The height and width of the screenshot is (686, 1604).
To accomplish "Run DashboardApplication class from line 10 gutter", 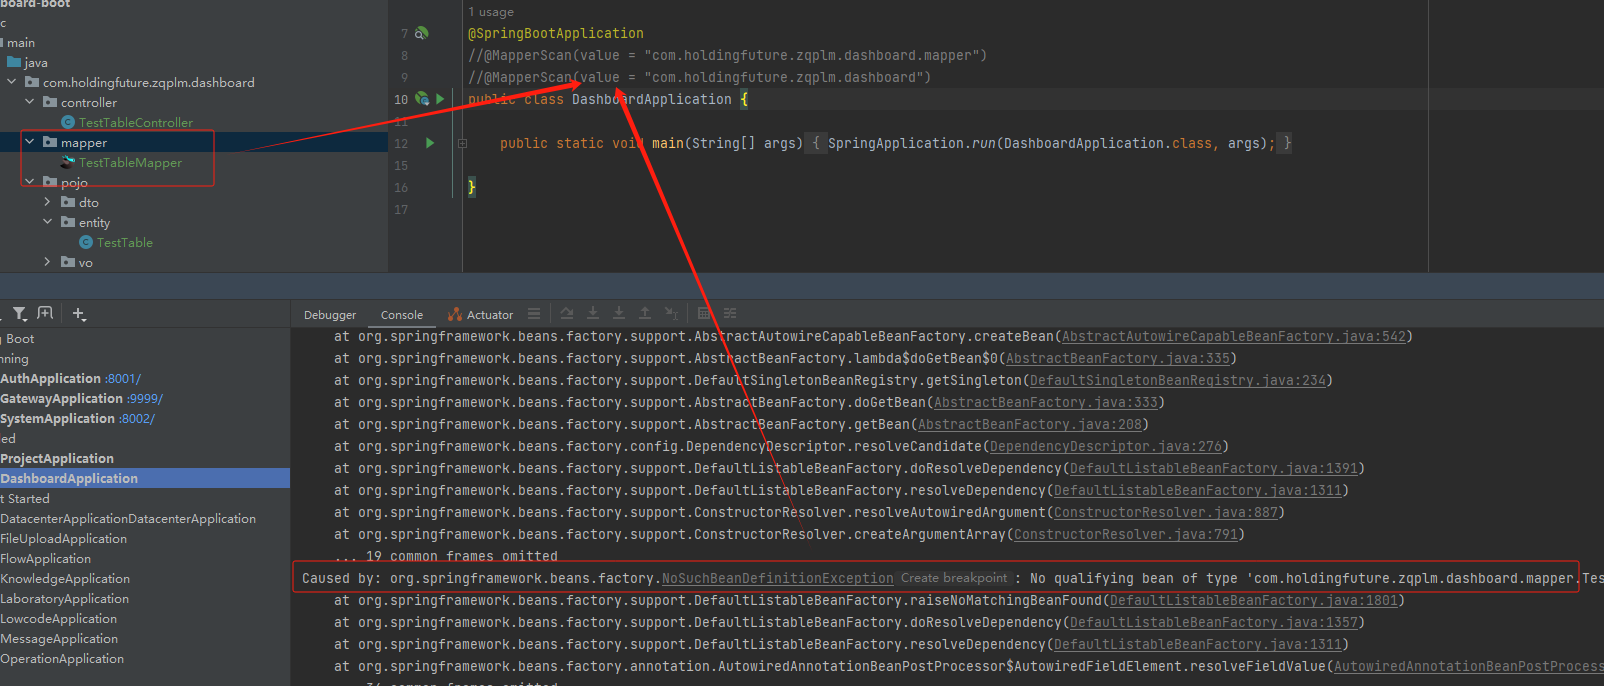I will 440,99.
